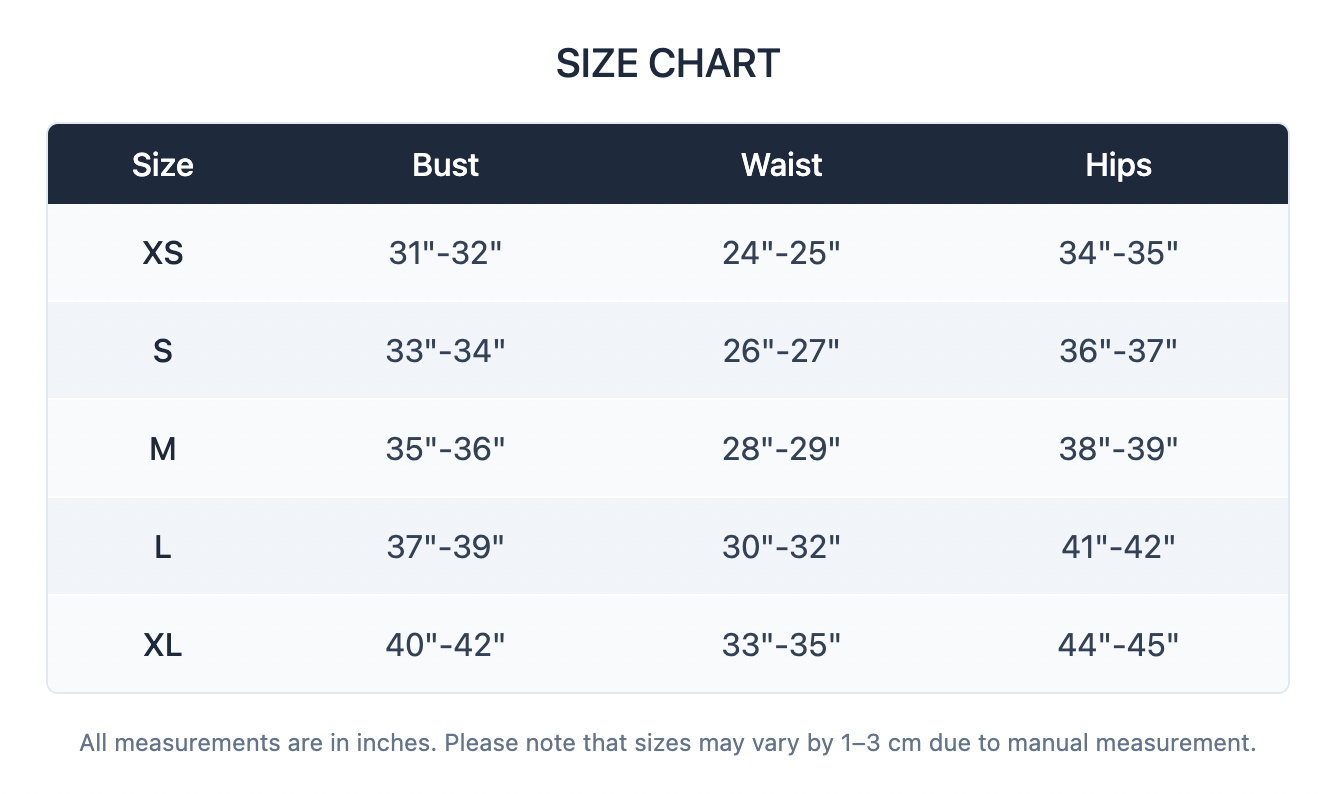This screenshot has height=794, width=1320.
Task: Click the Bust column header
Action: pyautogui.click(x=445, y=165)
